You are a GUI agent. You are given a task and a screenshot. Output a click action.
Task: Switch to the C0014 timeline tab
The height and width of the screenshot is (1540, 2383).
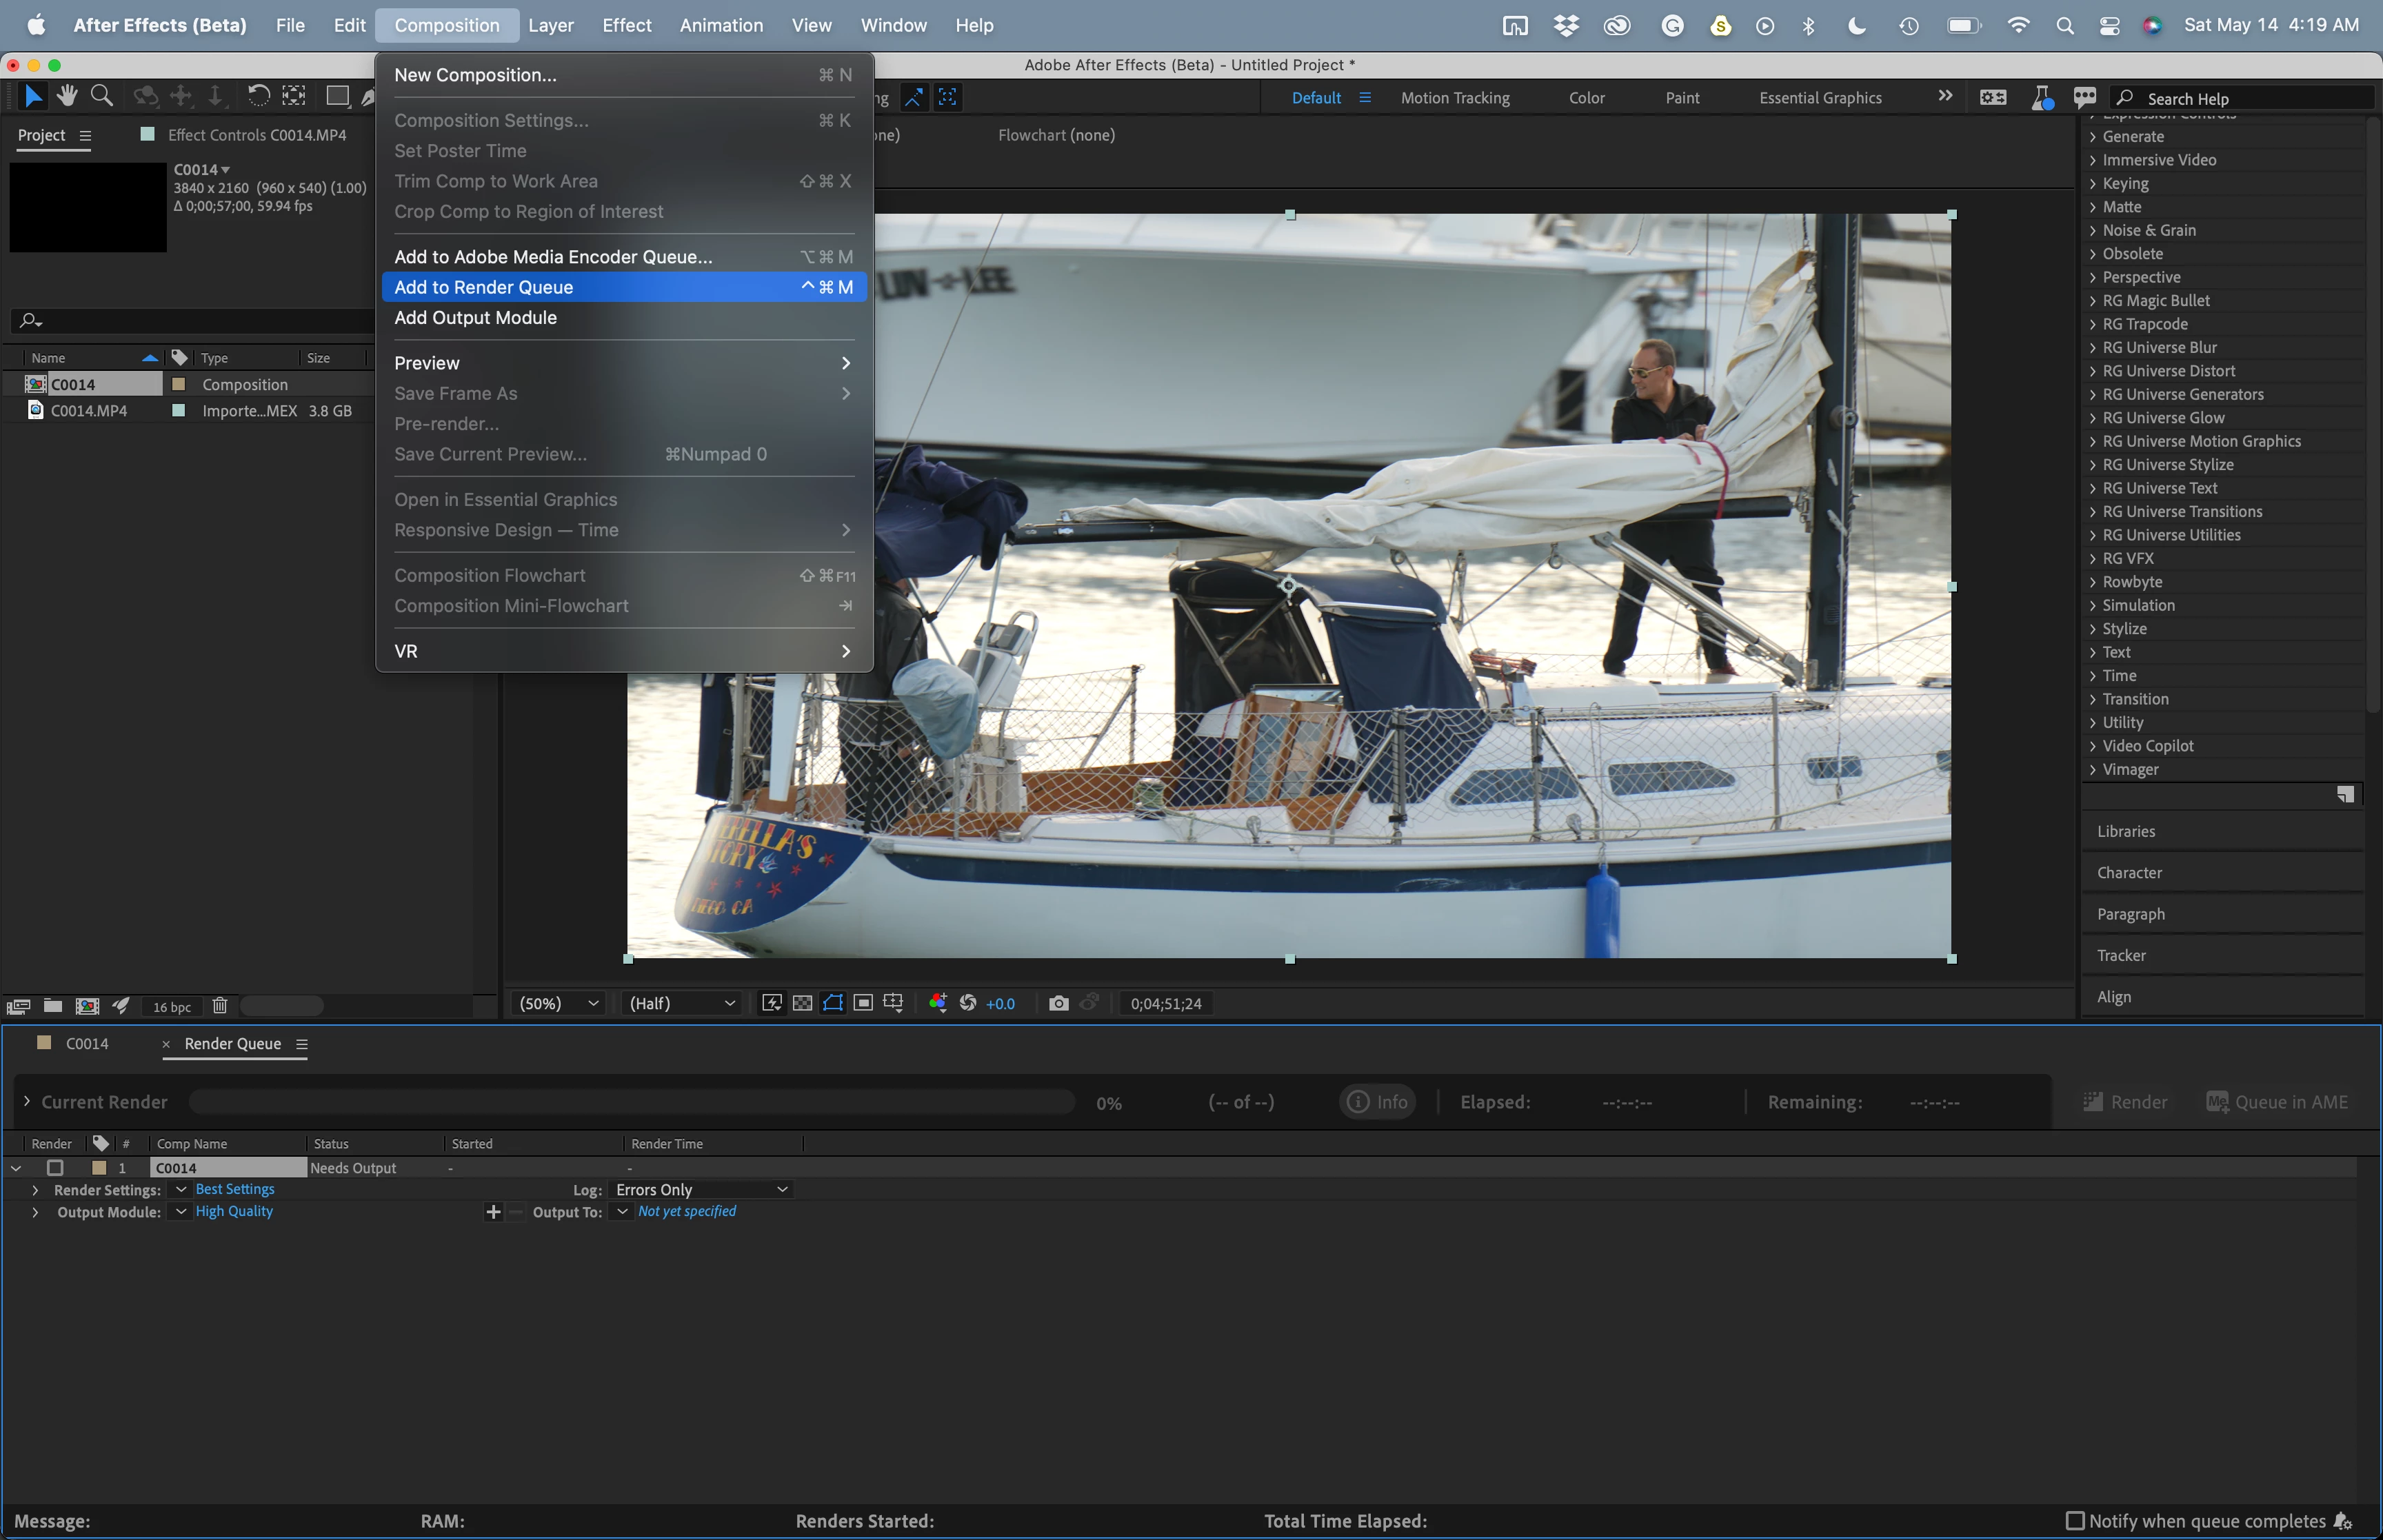pos(87,1043)
